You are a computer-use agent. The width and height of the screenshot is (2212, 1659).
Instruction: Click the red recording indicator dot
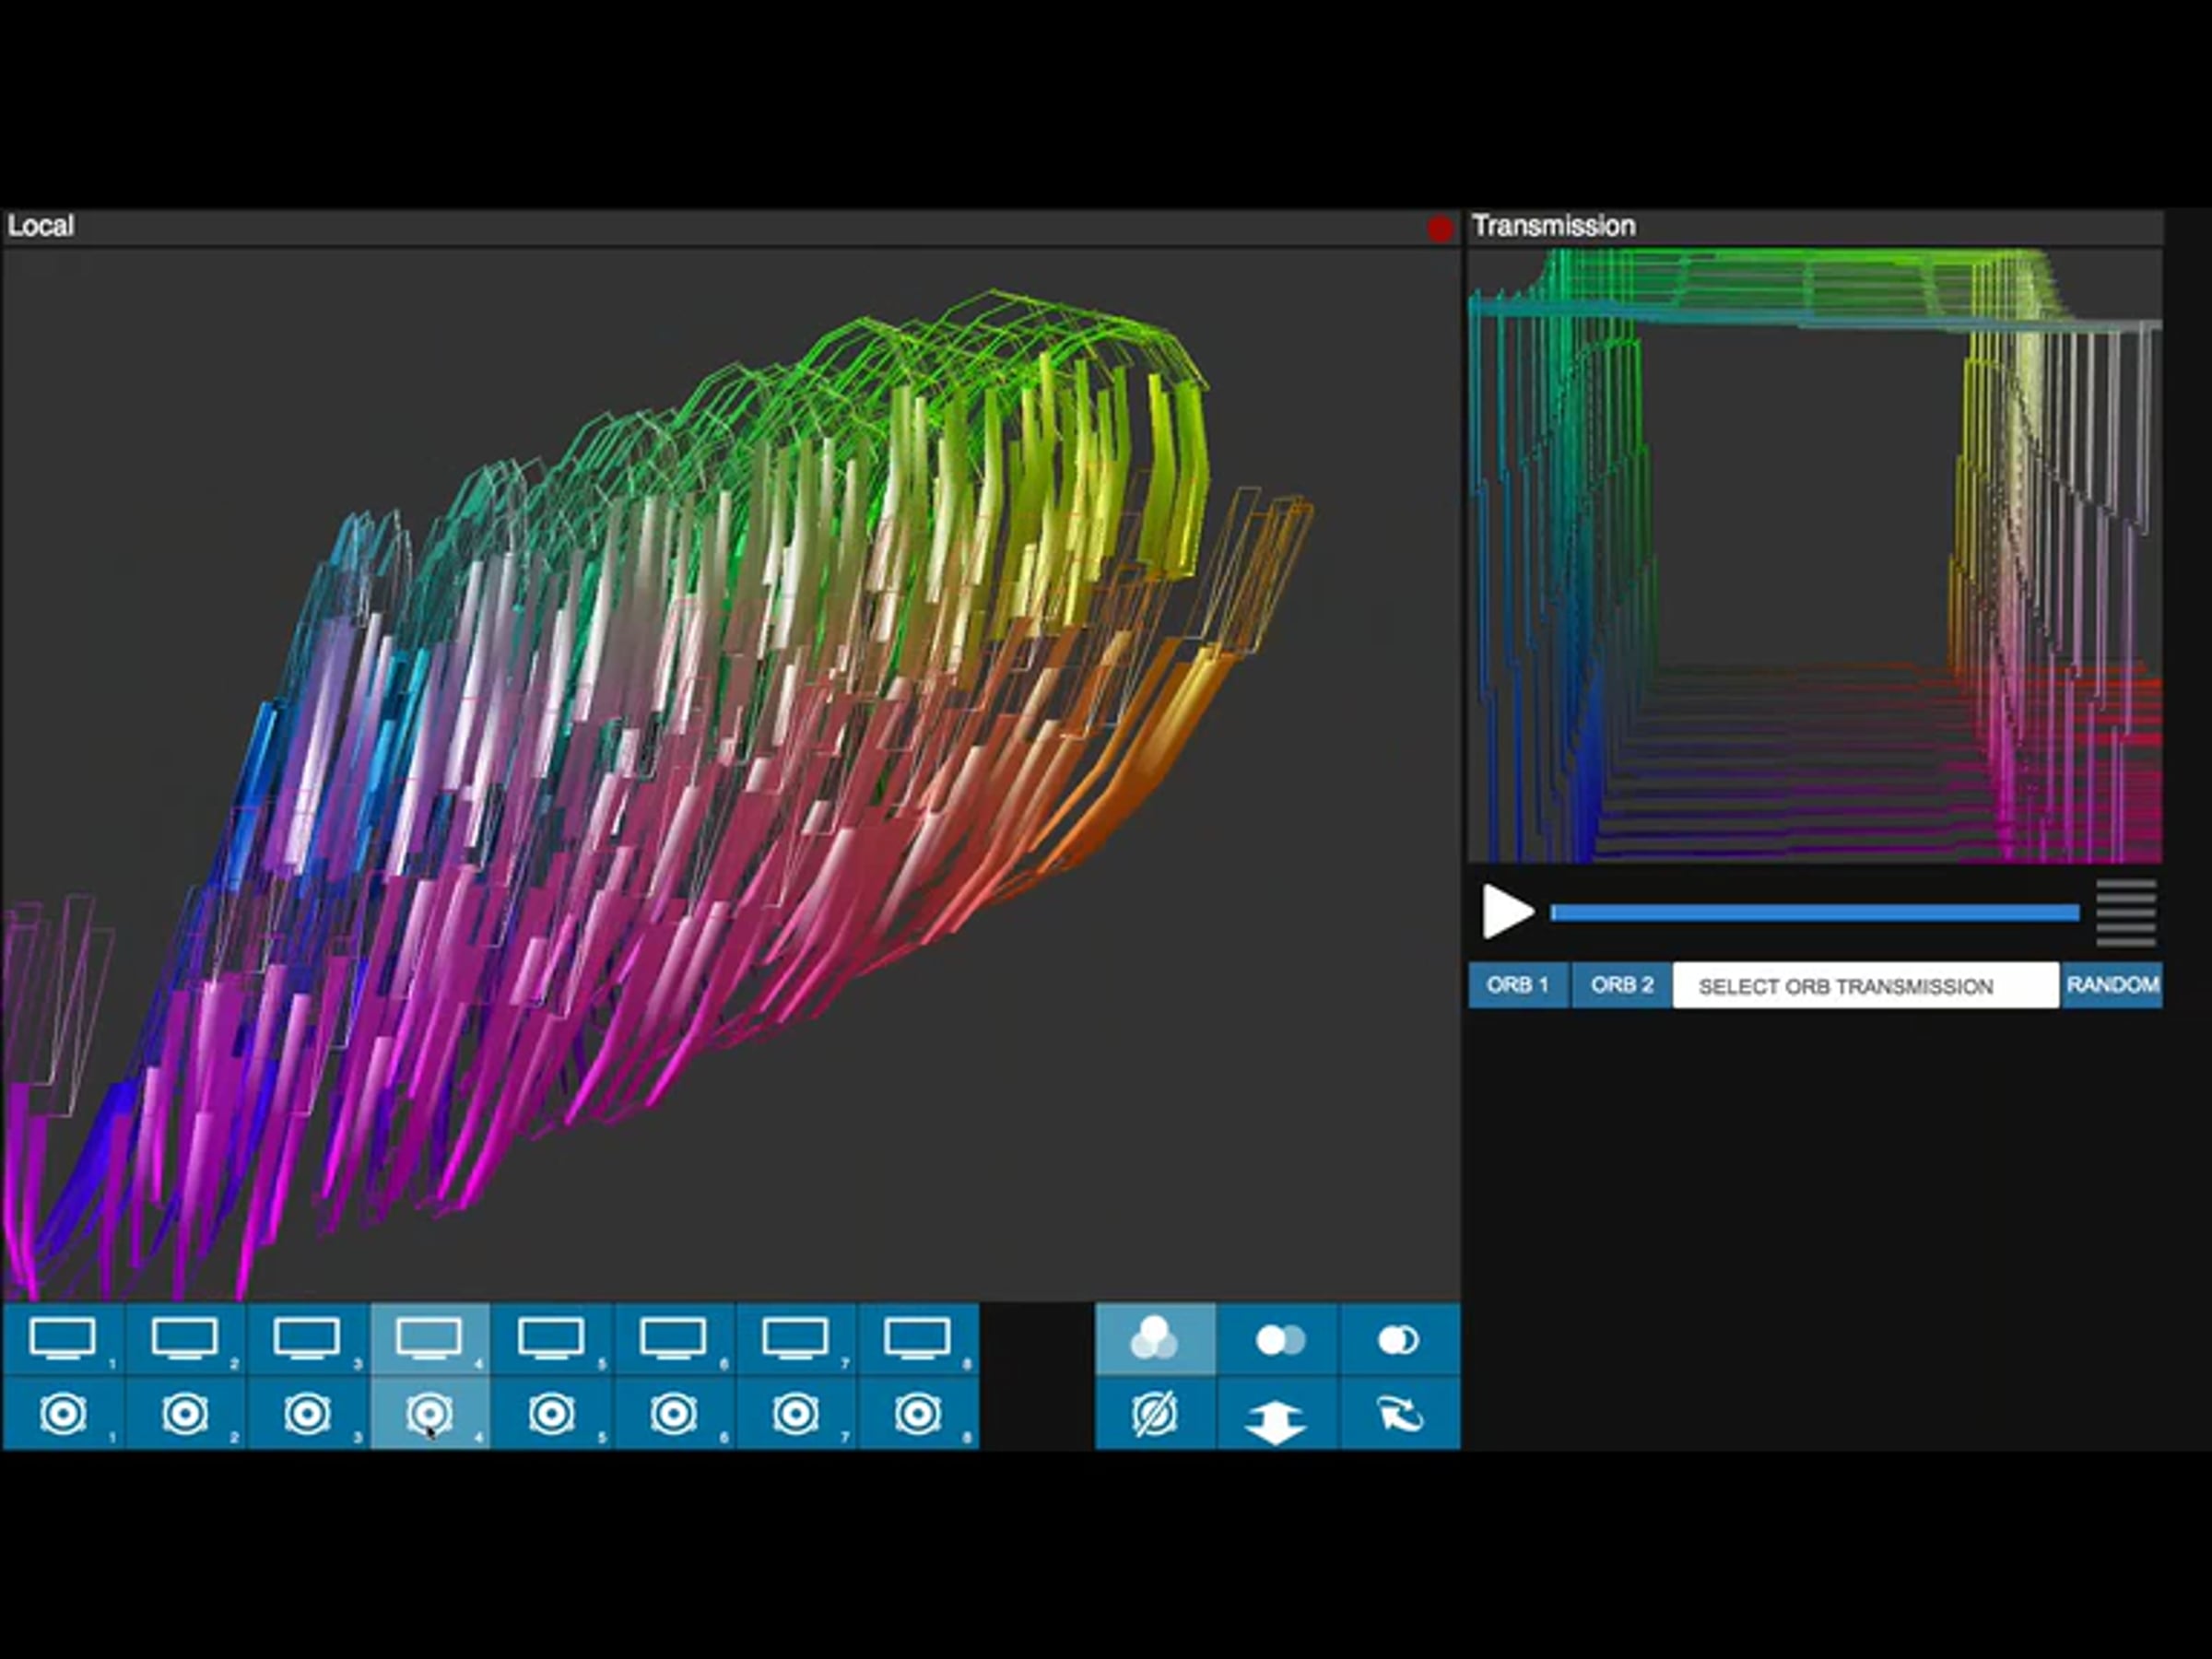coord(1440,229)
